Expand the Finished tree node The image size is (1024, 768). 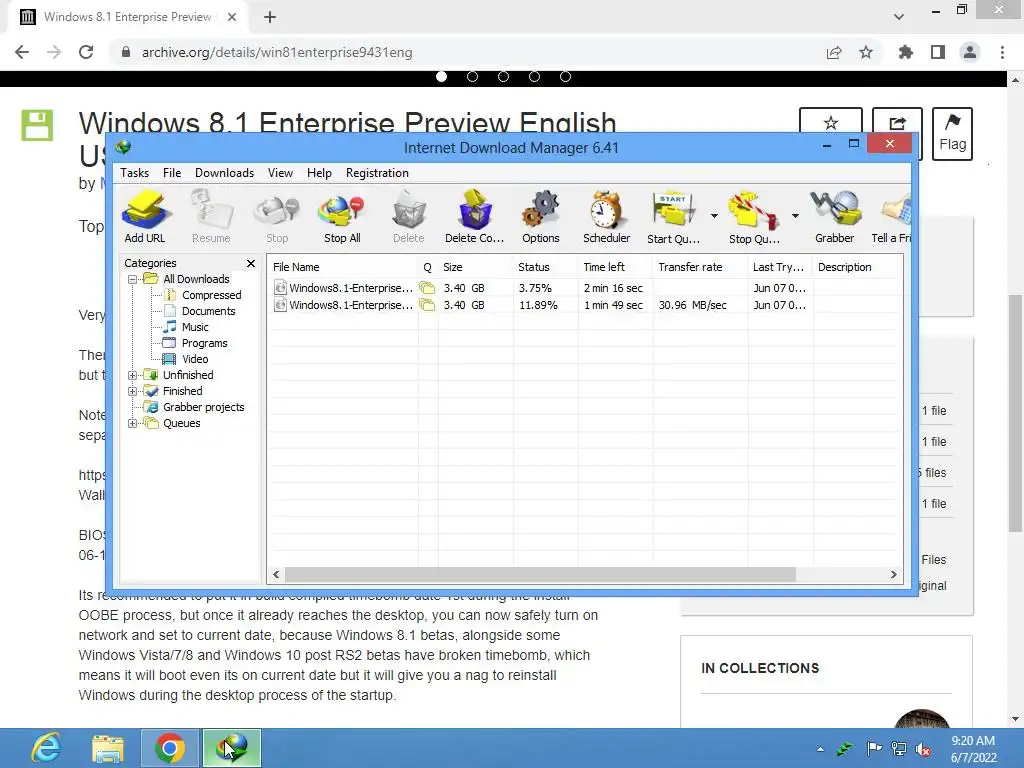click(x=132, y=391)
